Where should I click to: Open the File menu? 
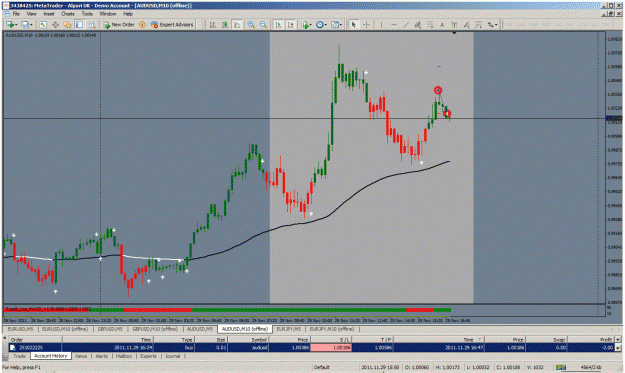pos(16,14)
